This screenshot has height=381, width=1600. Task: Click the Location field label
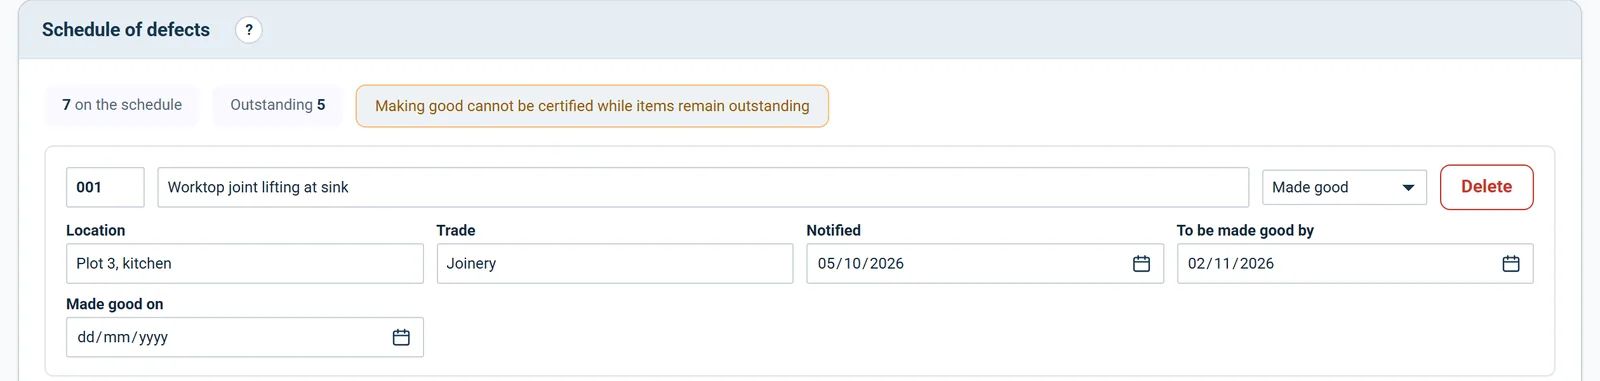click(96, 231)
